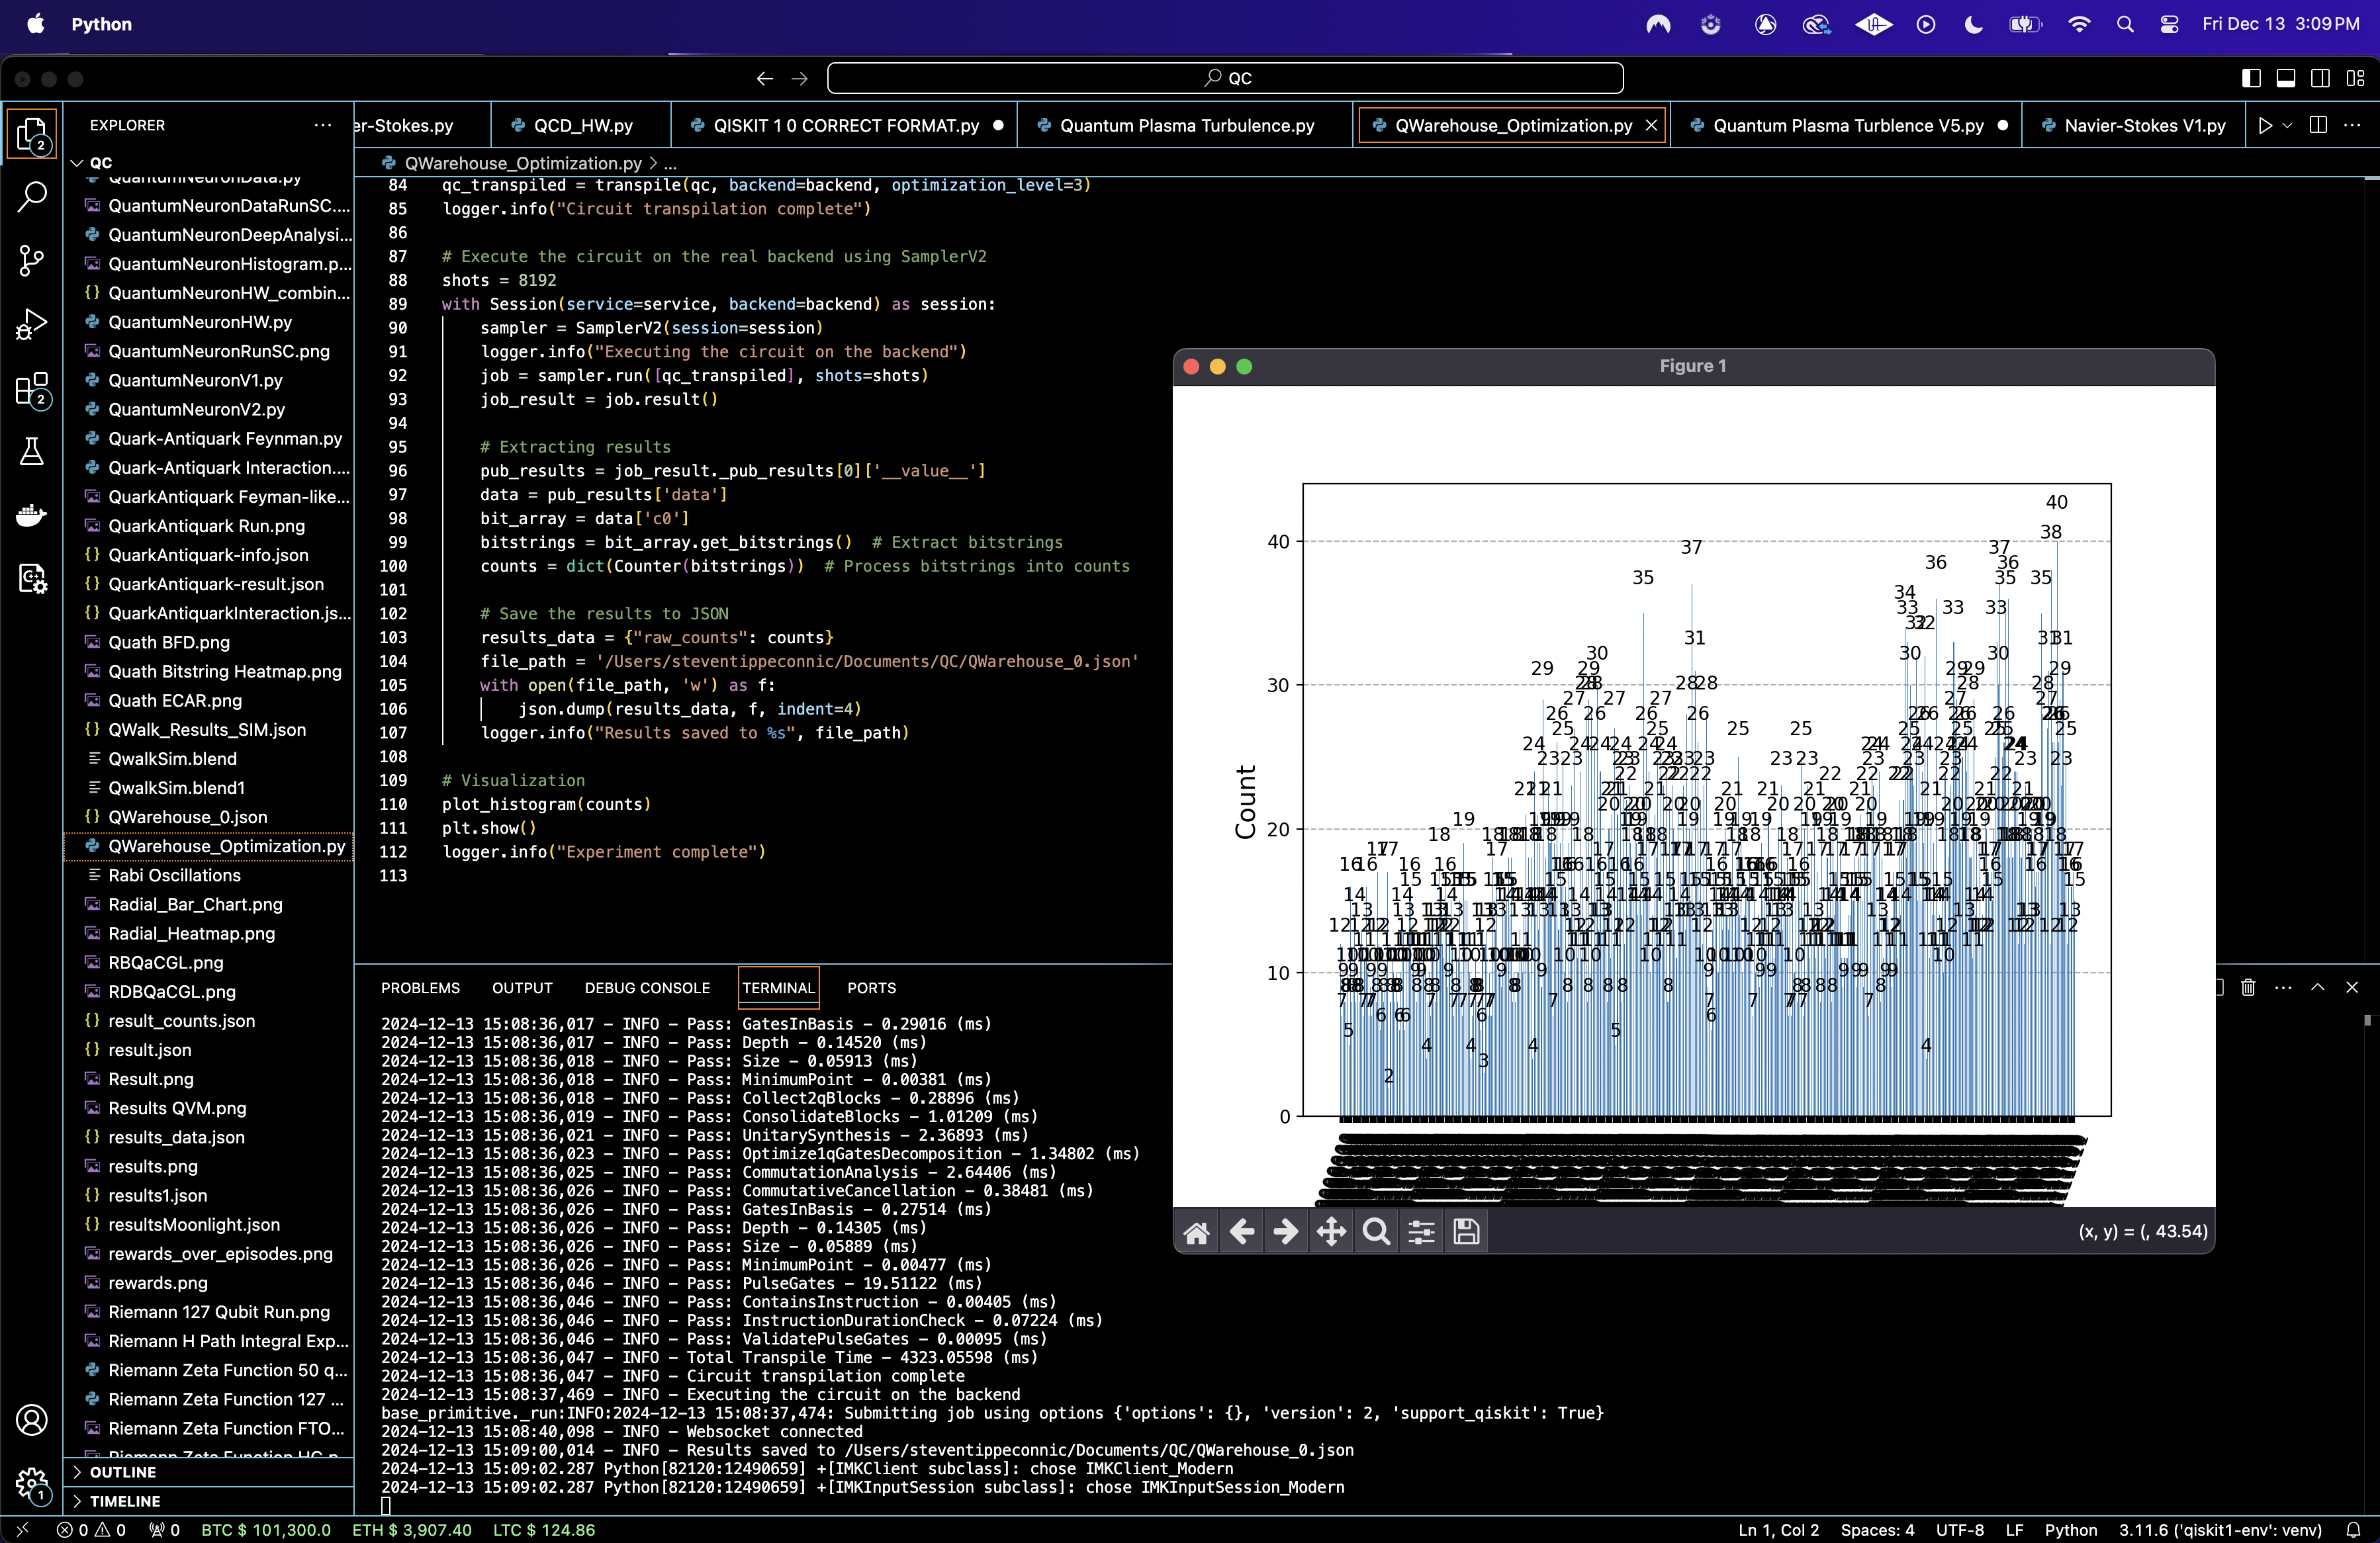
Task: Open editor more actions ellipsis
Action: 2352,125
